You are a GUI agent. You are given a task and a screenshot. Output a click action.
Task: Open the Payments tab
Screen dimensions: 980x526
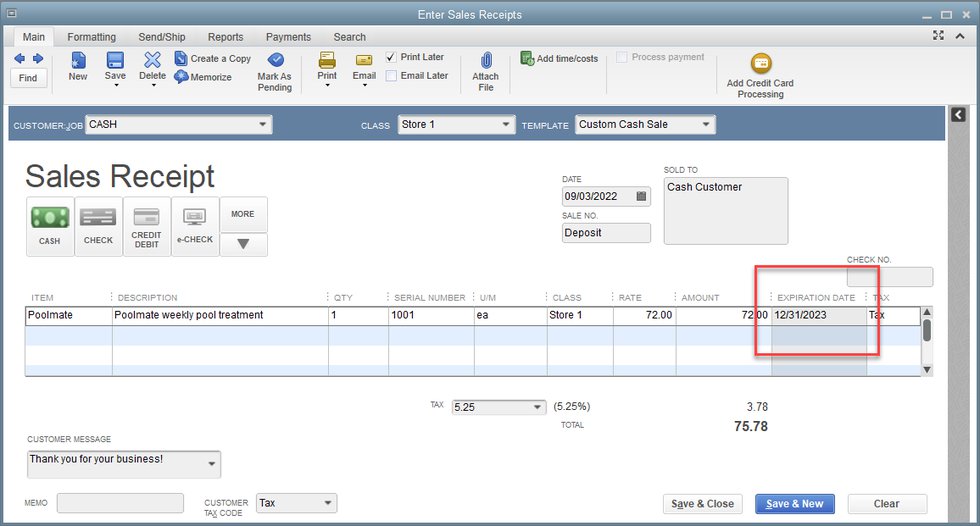click(x=288, y=37)
